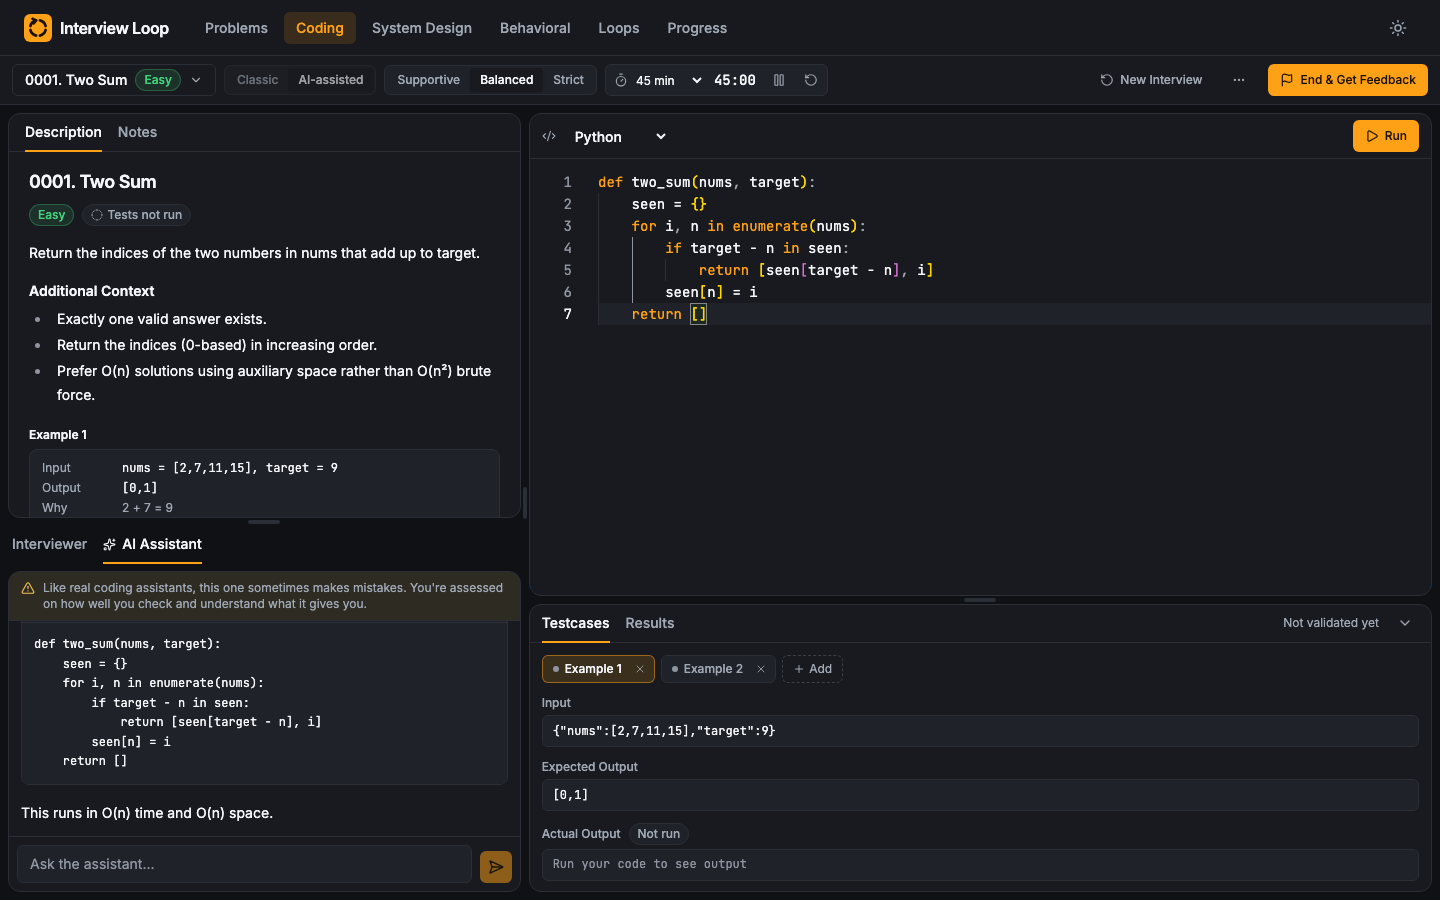The height and width of the screenshot is (900, 1440).
Task: Choose Supportive interviewer style
Action: 428,80
